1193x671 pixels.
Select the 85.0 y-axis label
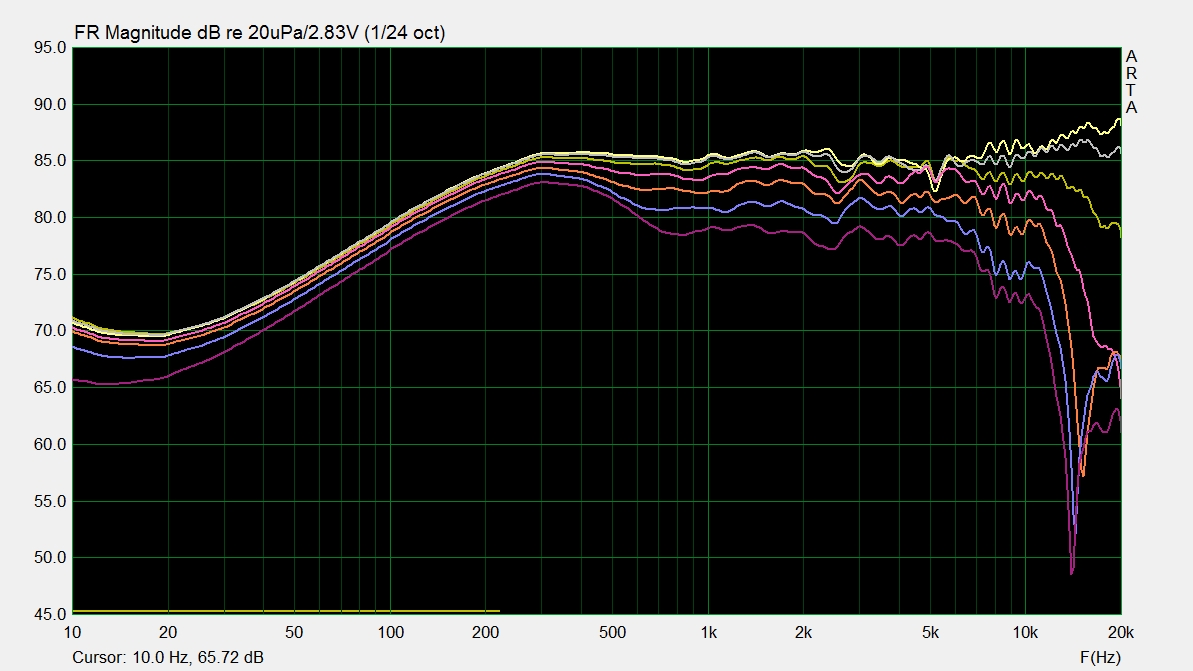pyautogui.click(x=48, y=161)
